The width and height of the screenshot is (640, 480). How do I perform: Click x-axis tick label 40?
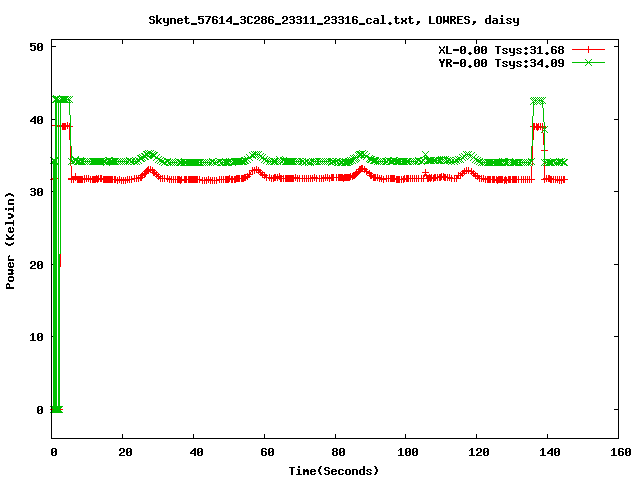(196, 452)
